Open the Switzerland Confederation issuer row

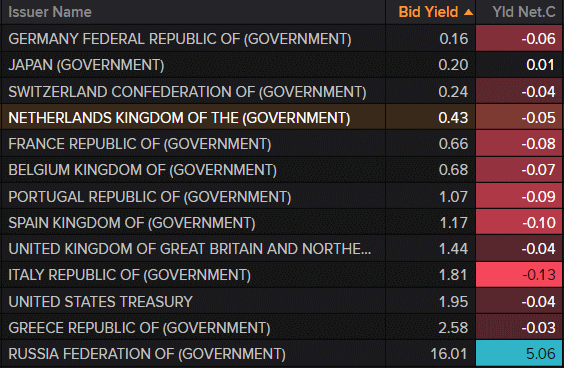point(282,91)
